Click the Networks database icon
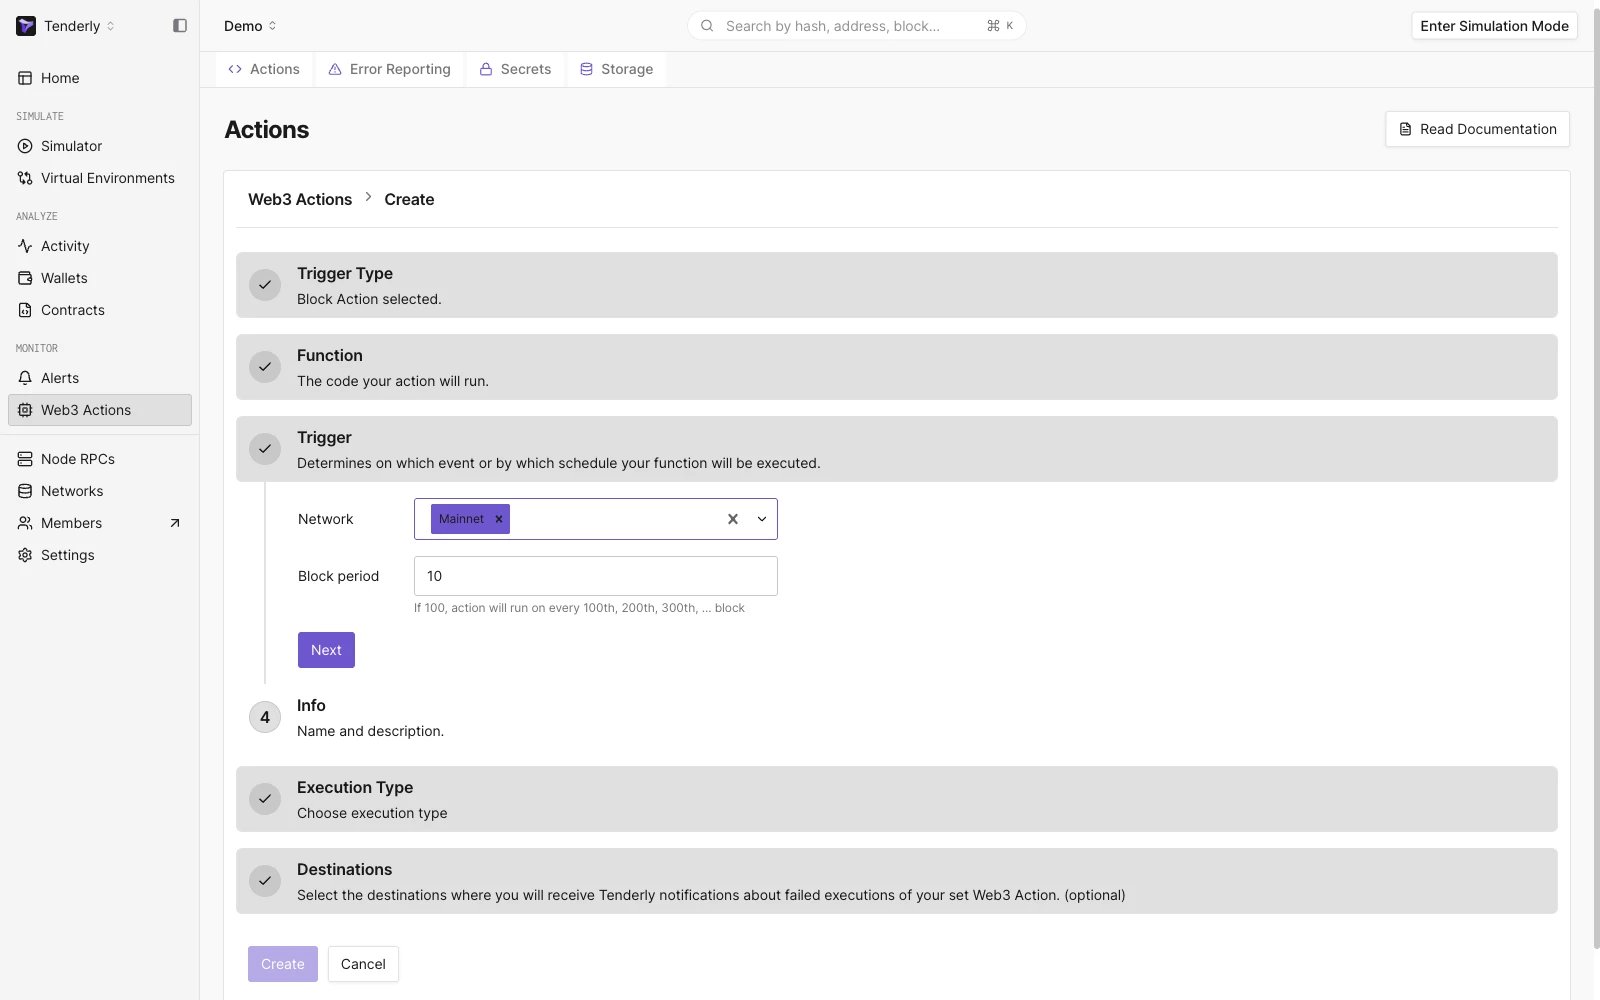 25,491
